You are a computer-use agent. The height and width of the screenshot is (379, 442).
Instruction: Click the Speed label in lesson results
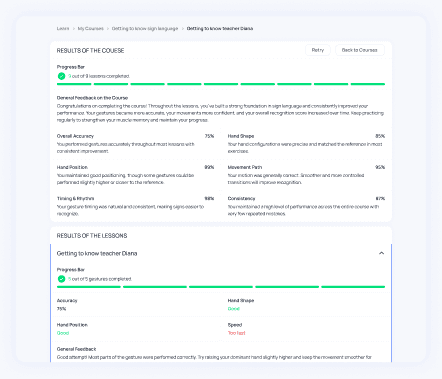point(235,325)
